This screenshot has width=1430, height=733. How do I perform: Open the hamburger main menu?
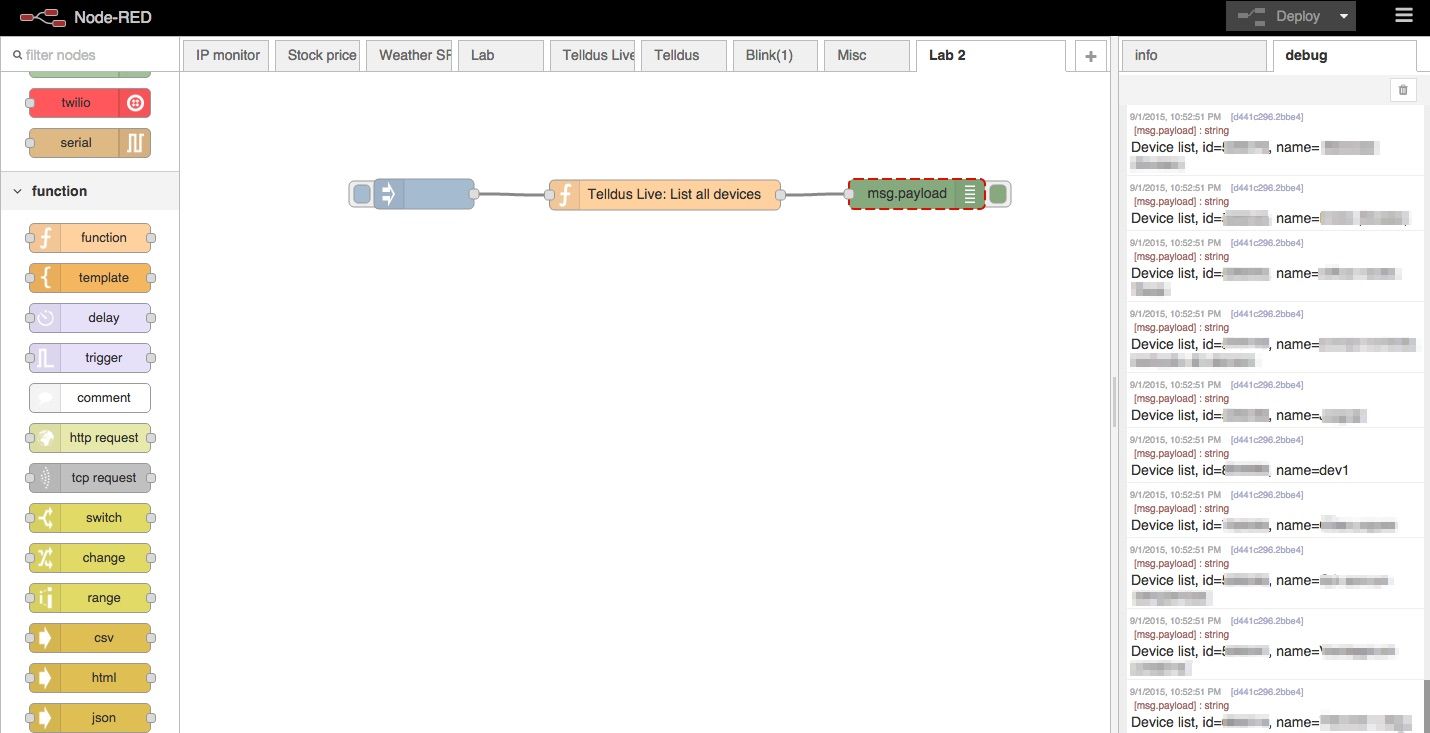(x=1404, y=16)
